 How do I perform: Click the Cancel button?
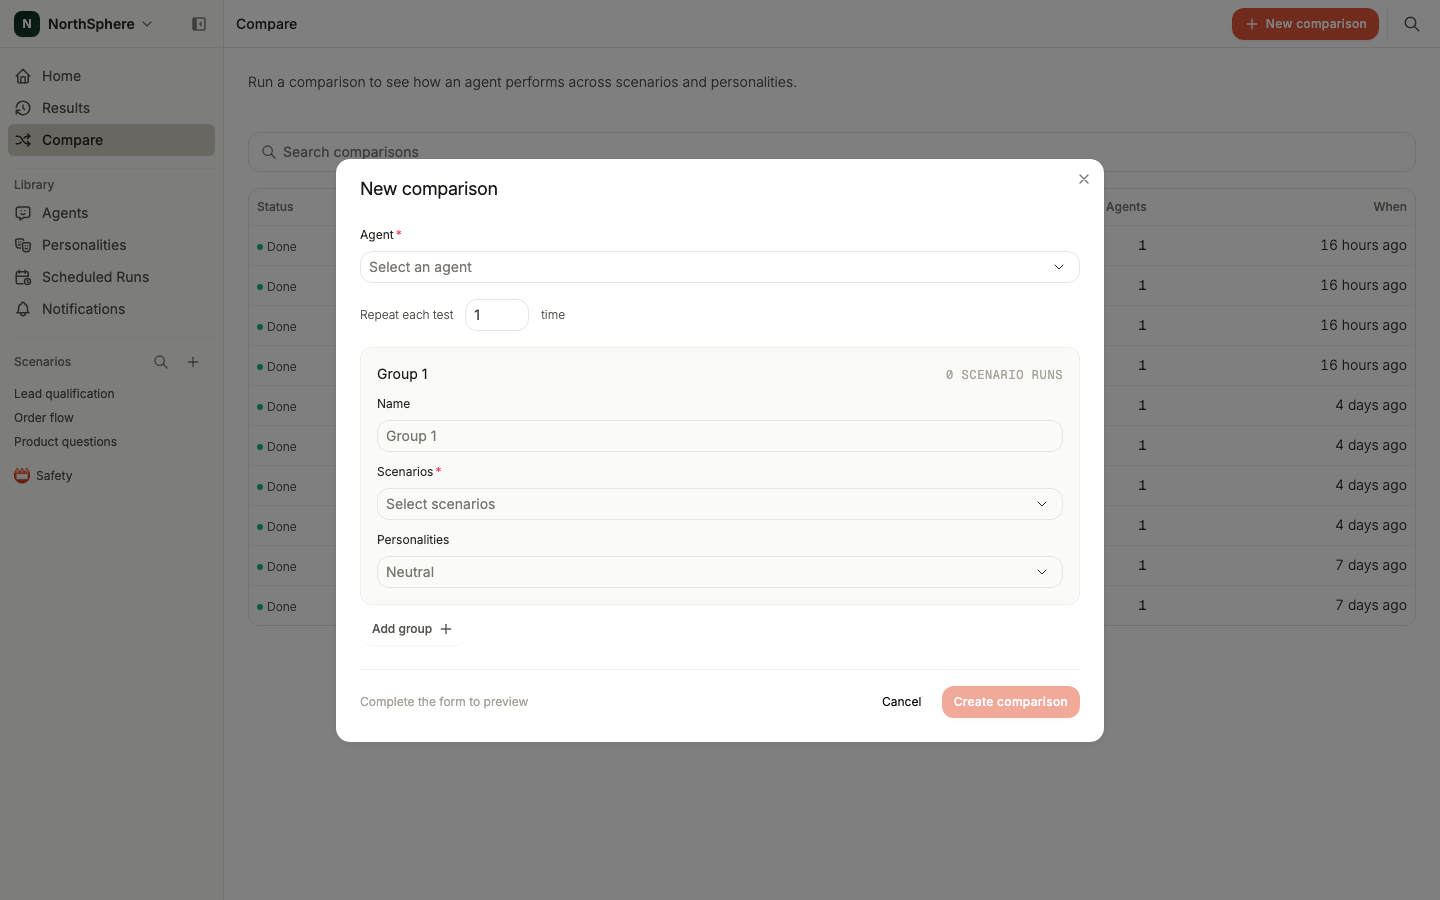click(902, 702)
